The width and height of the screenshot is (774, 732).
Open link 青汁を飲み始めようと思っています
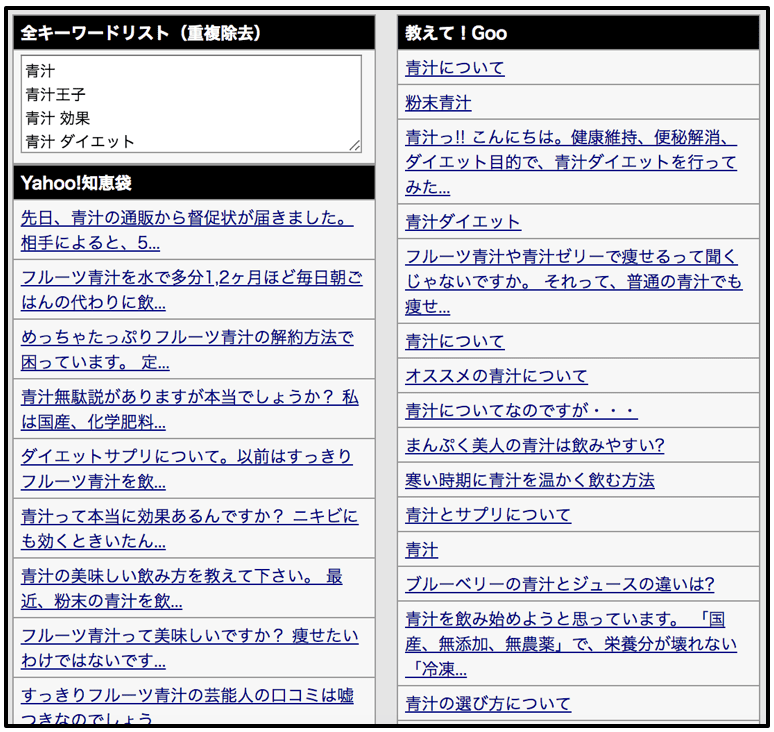pyautogui.click(x=571, y=644)
